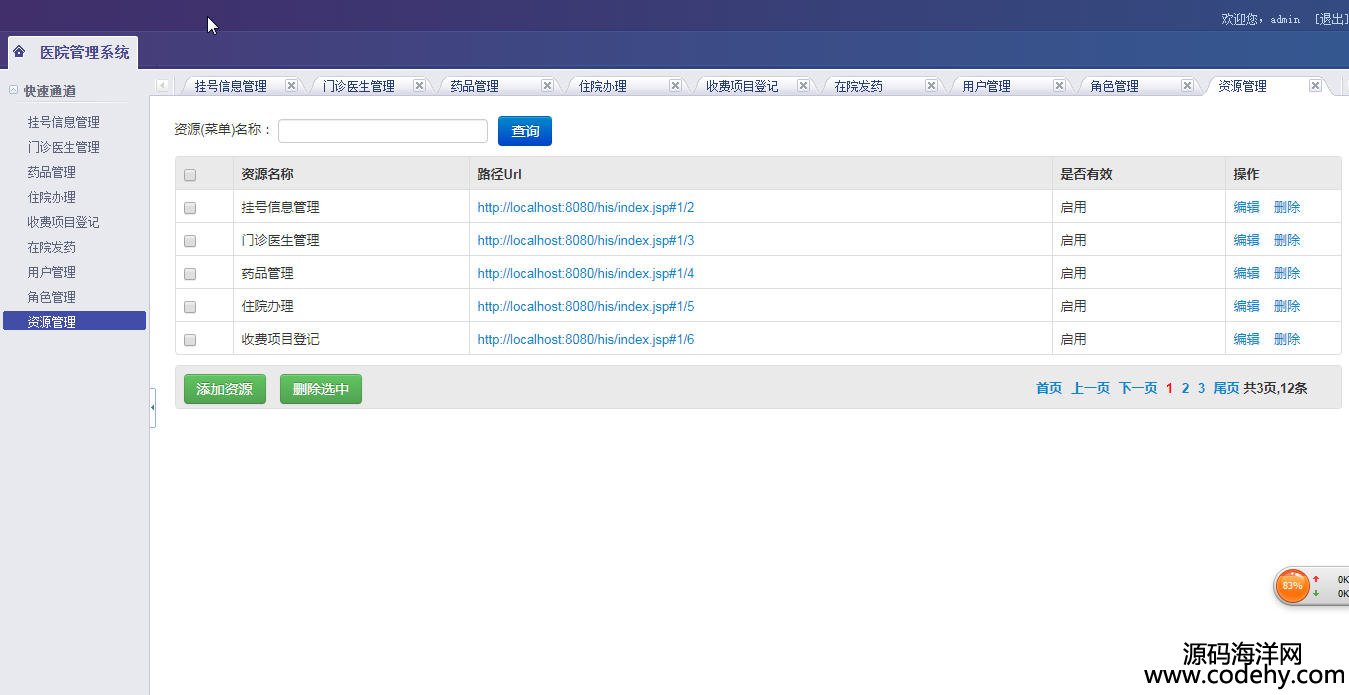Click the 查询 search button

tap(525, 131)
